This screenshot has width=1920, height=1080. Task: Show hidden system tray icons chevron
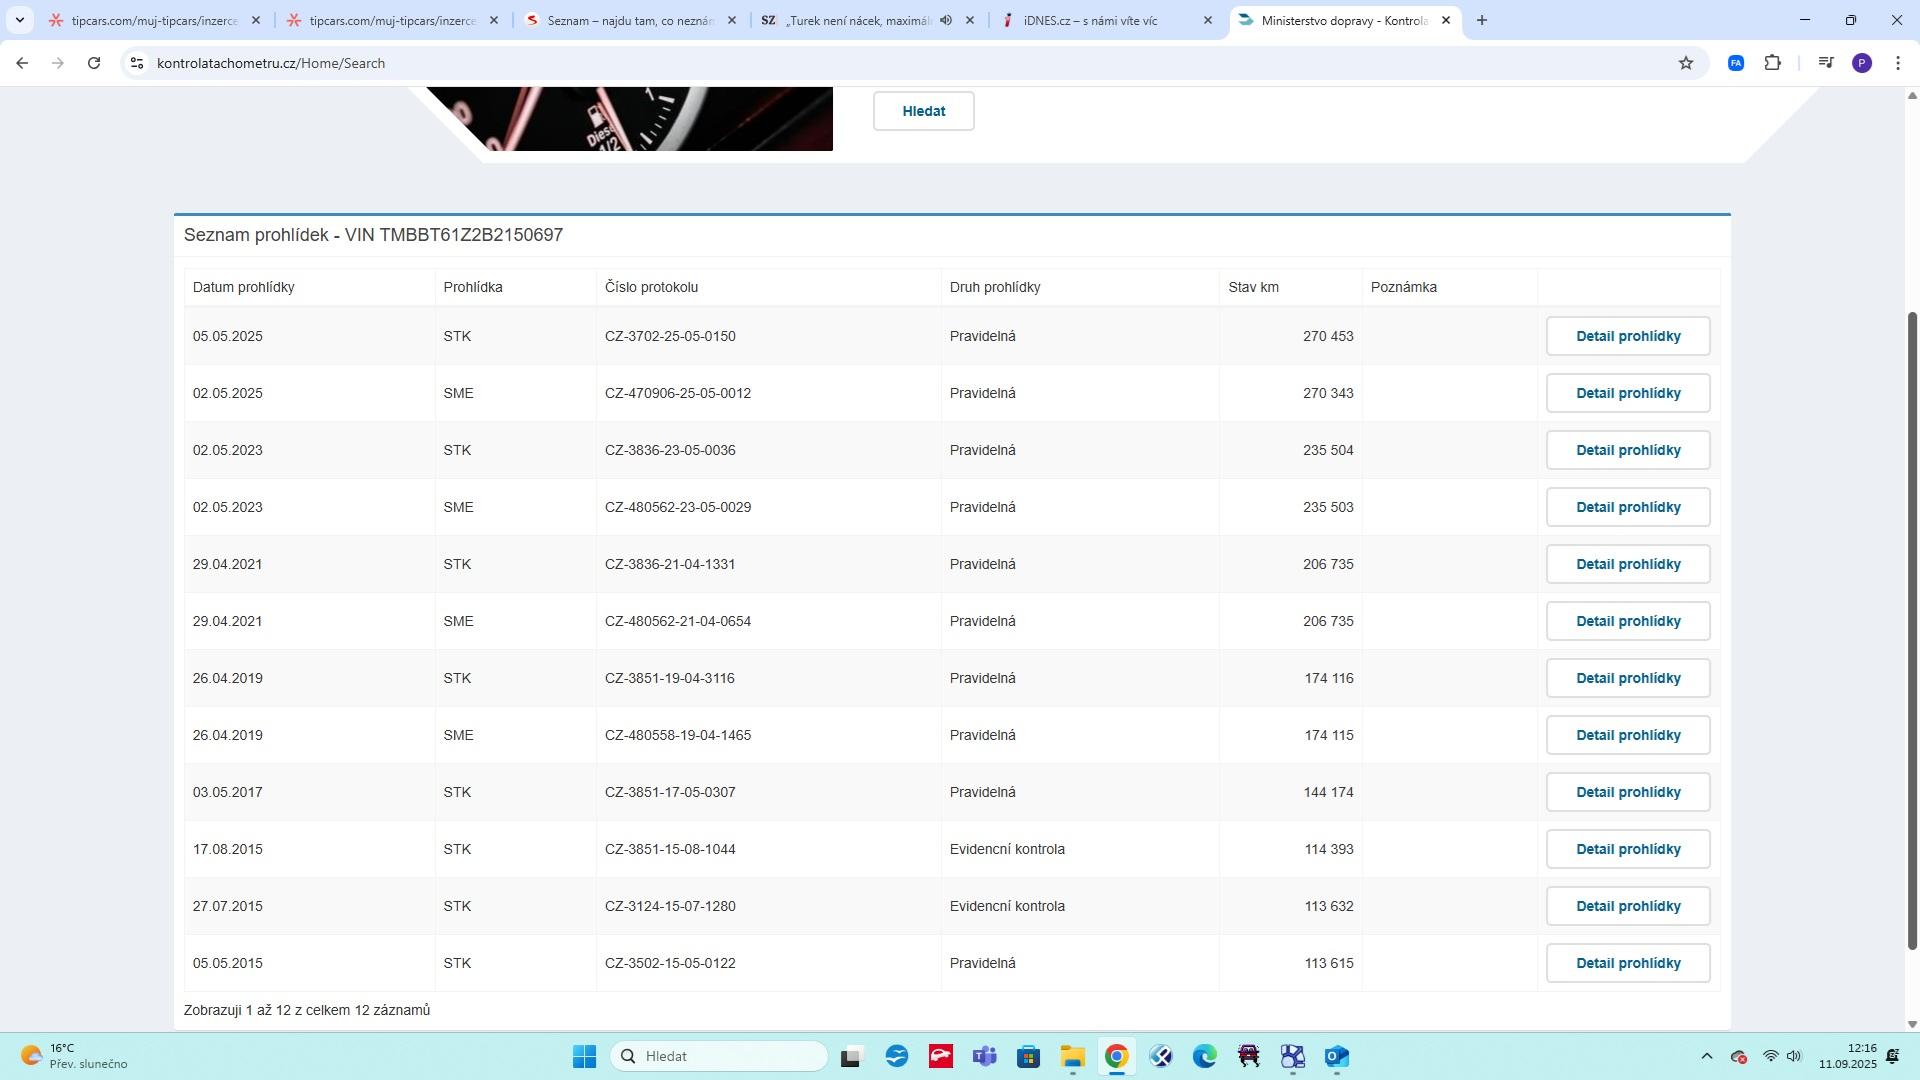(x=1707, y=1057)
